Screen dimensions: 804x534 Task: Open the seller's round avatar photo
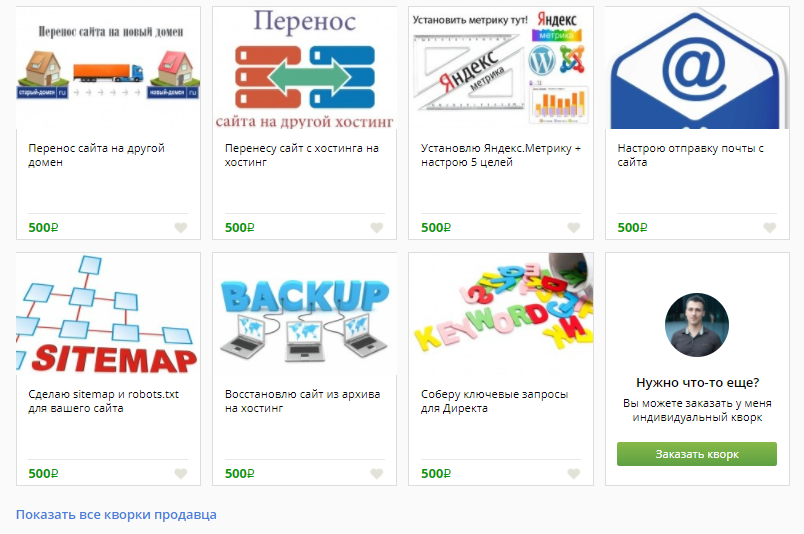697,325
